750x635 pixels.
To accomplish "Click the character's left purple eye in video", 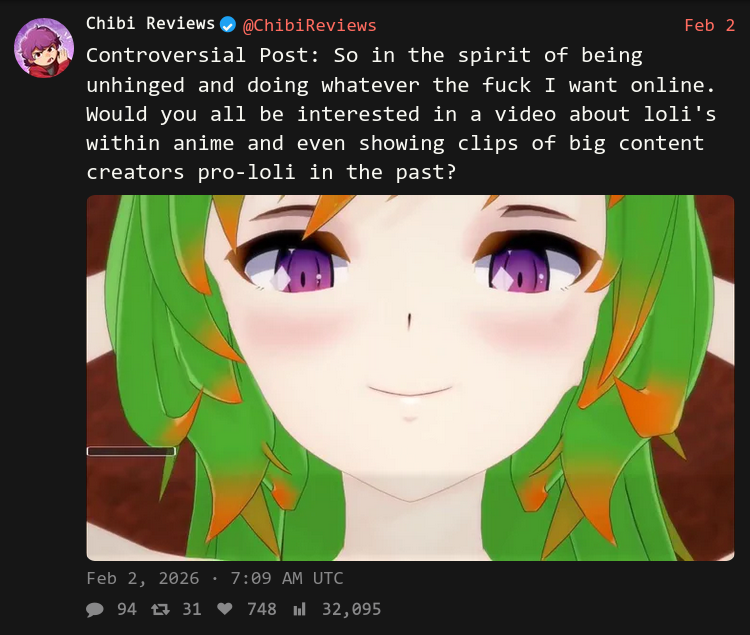I will (x=304, y=270).
